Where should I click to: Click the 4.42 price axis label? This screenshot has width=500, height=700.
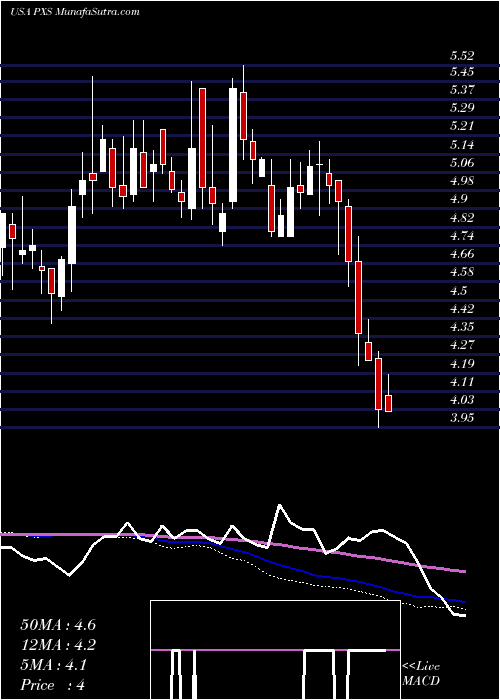(462, 308)
